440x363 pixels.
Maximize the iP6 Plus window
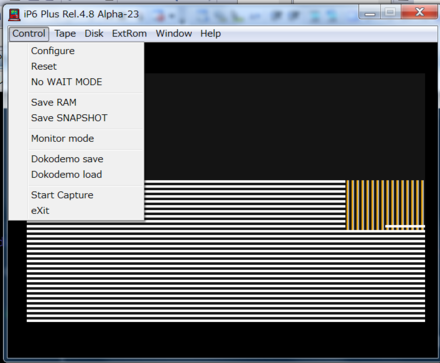coord(390,13)
